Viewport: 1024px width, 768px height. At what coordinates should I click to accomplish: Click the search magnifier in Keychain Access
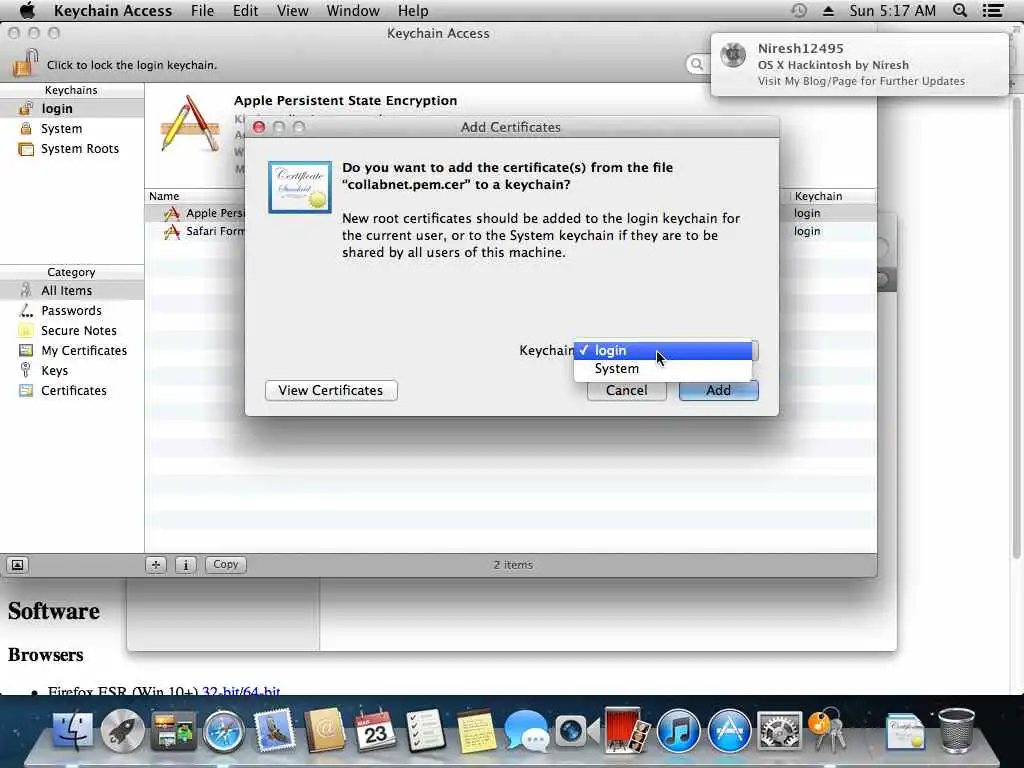696,64
